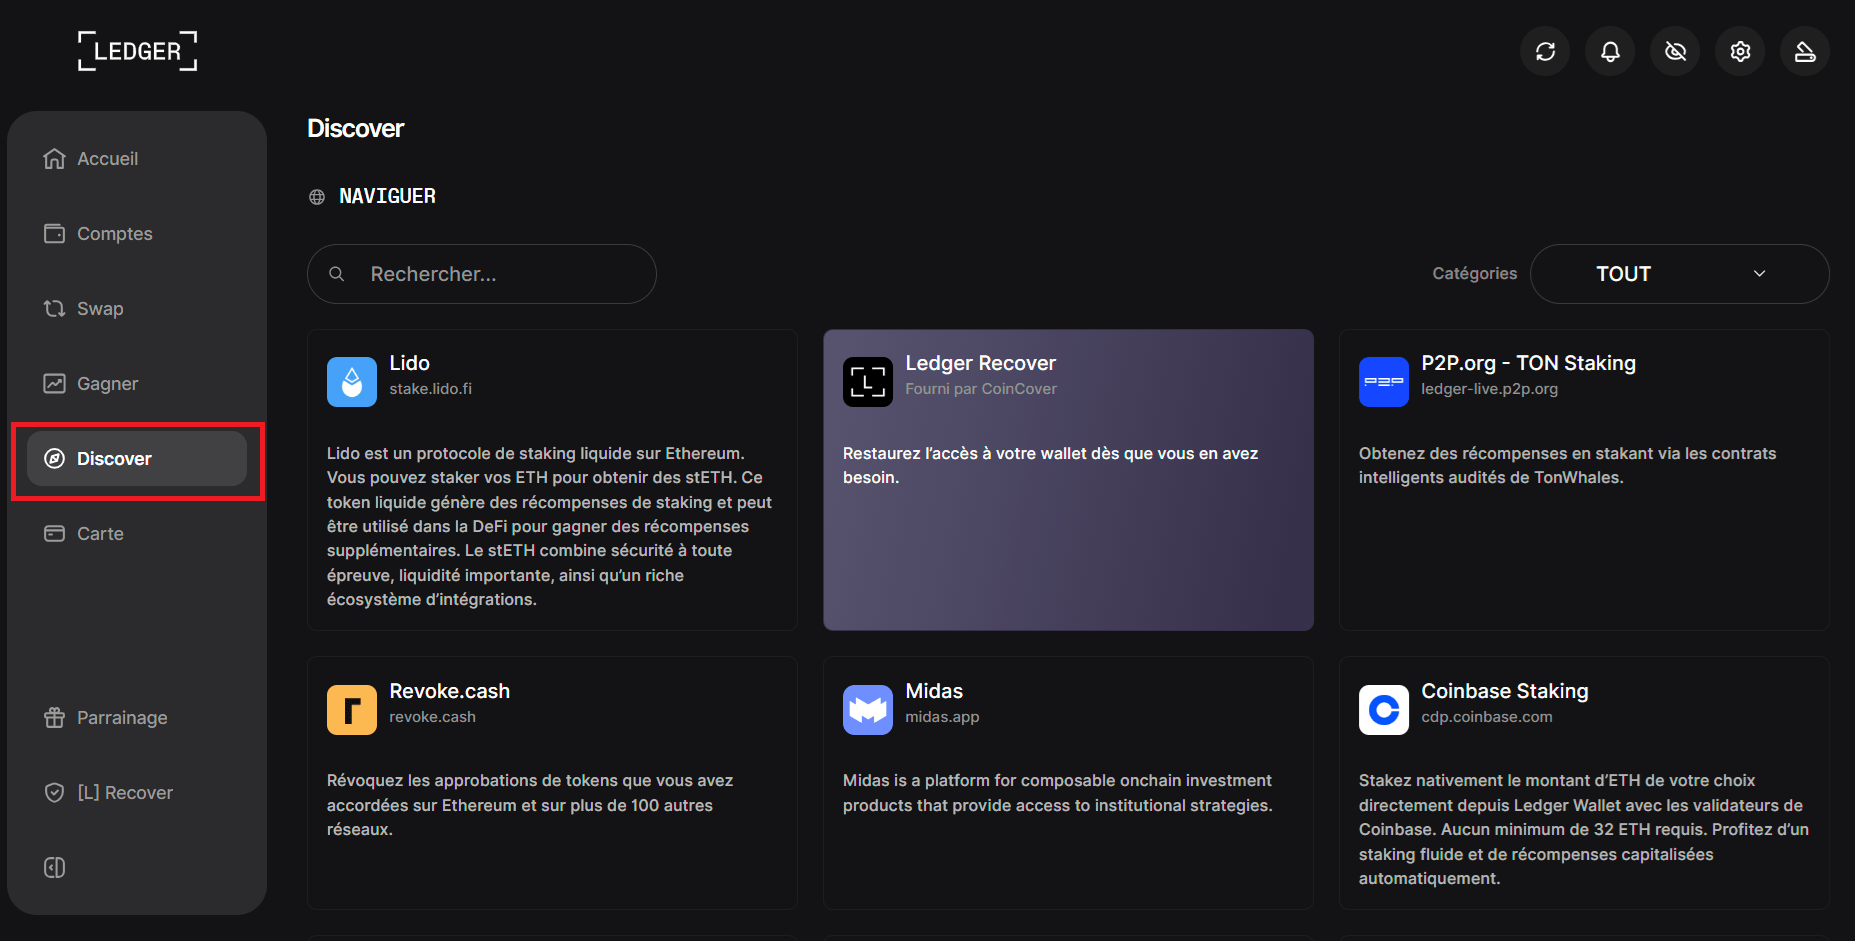Open Gagner in the sidebar
The image size is (1855, 941).
click(x=137, y=384)
